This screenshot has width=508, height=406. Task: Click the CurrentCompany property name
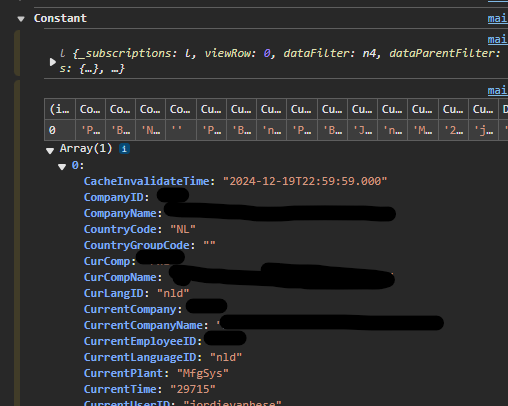pyautogui.click(x=130, y=309)
